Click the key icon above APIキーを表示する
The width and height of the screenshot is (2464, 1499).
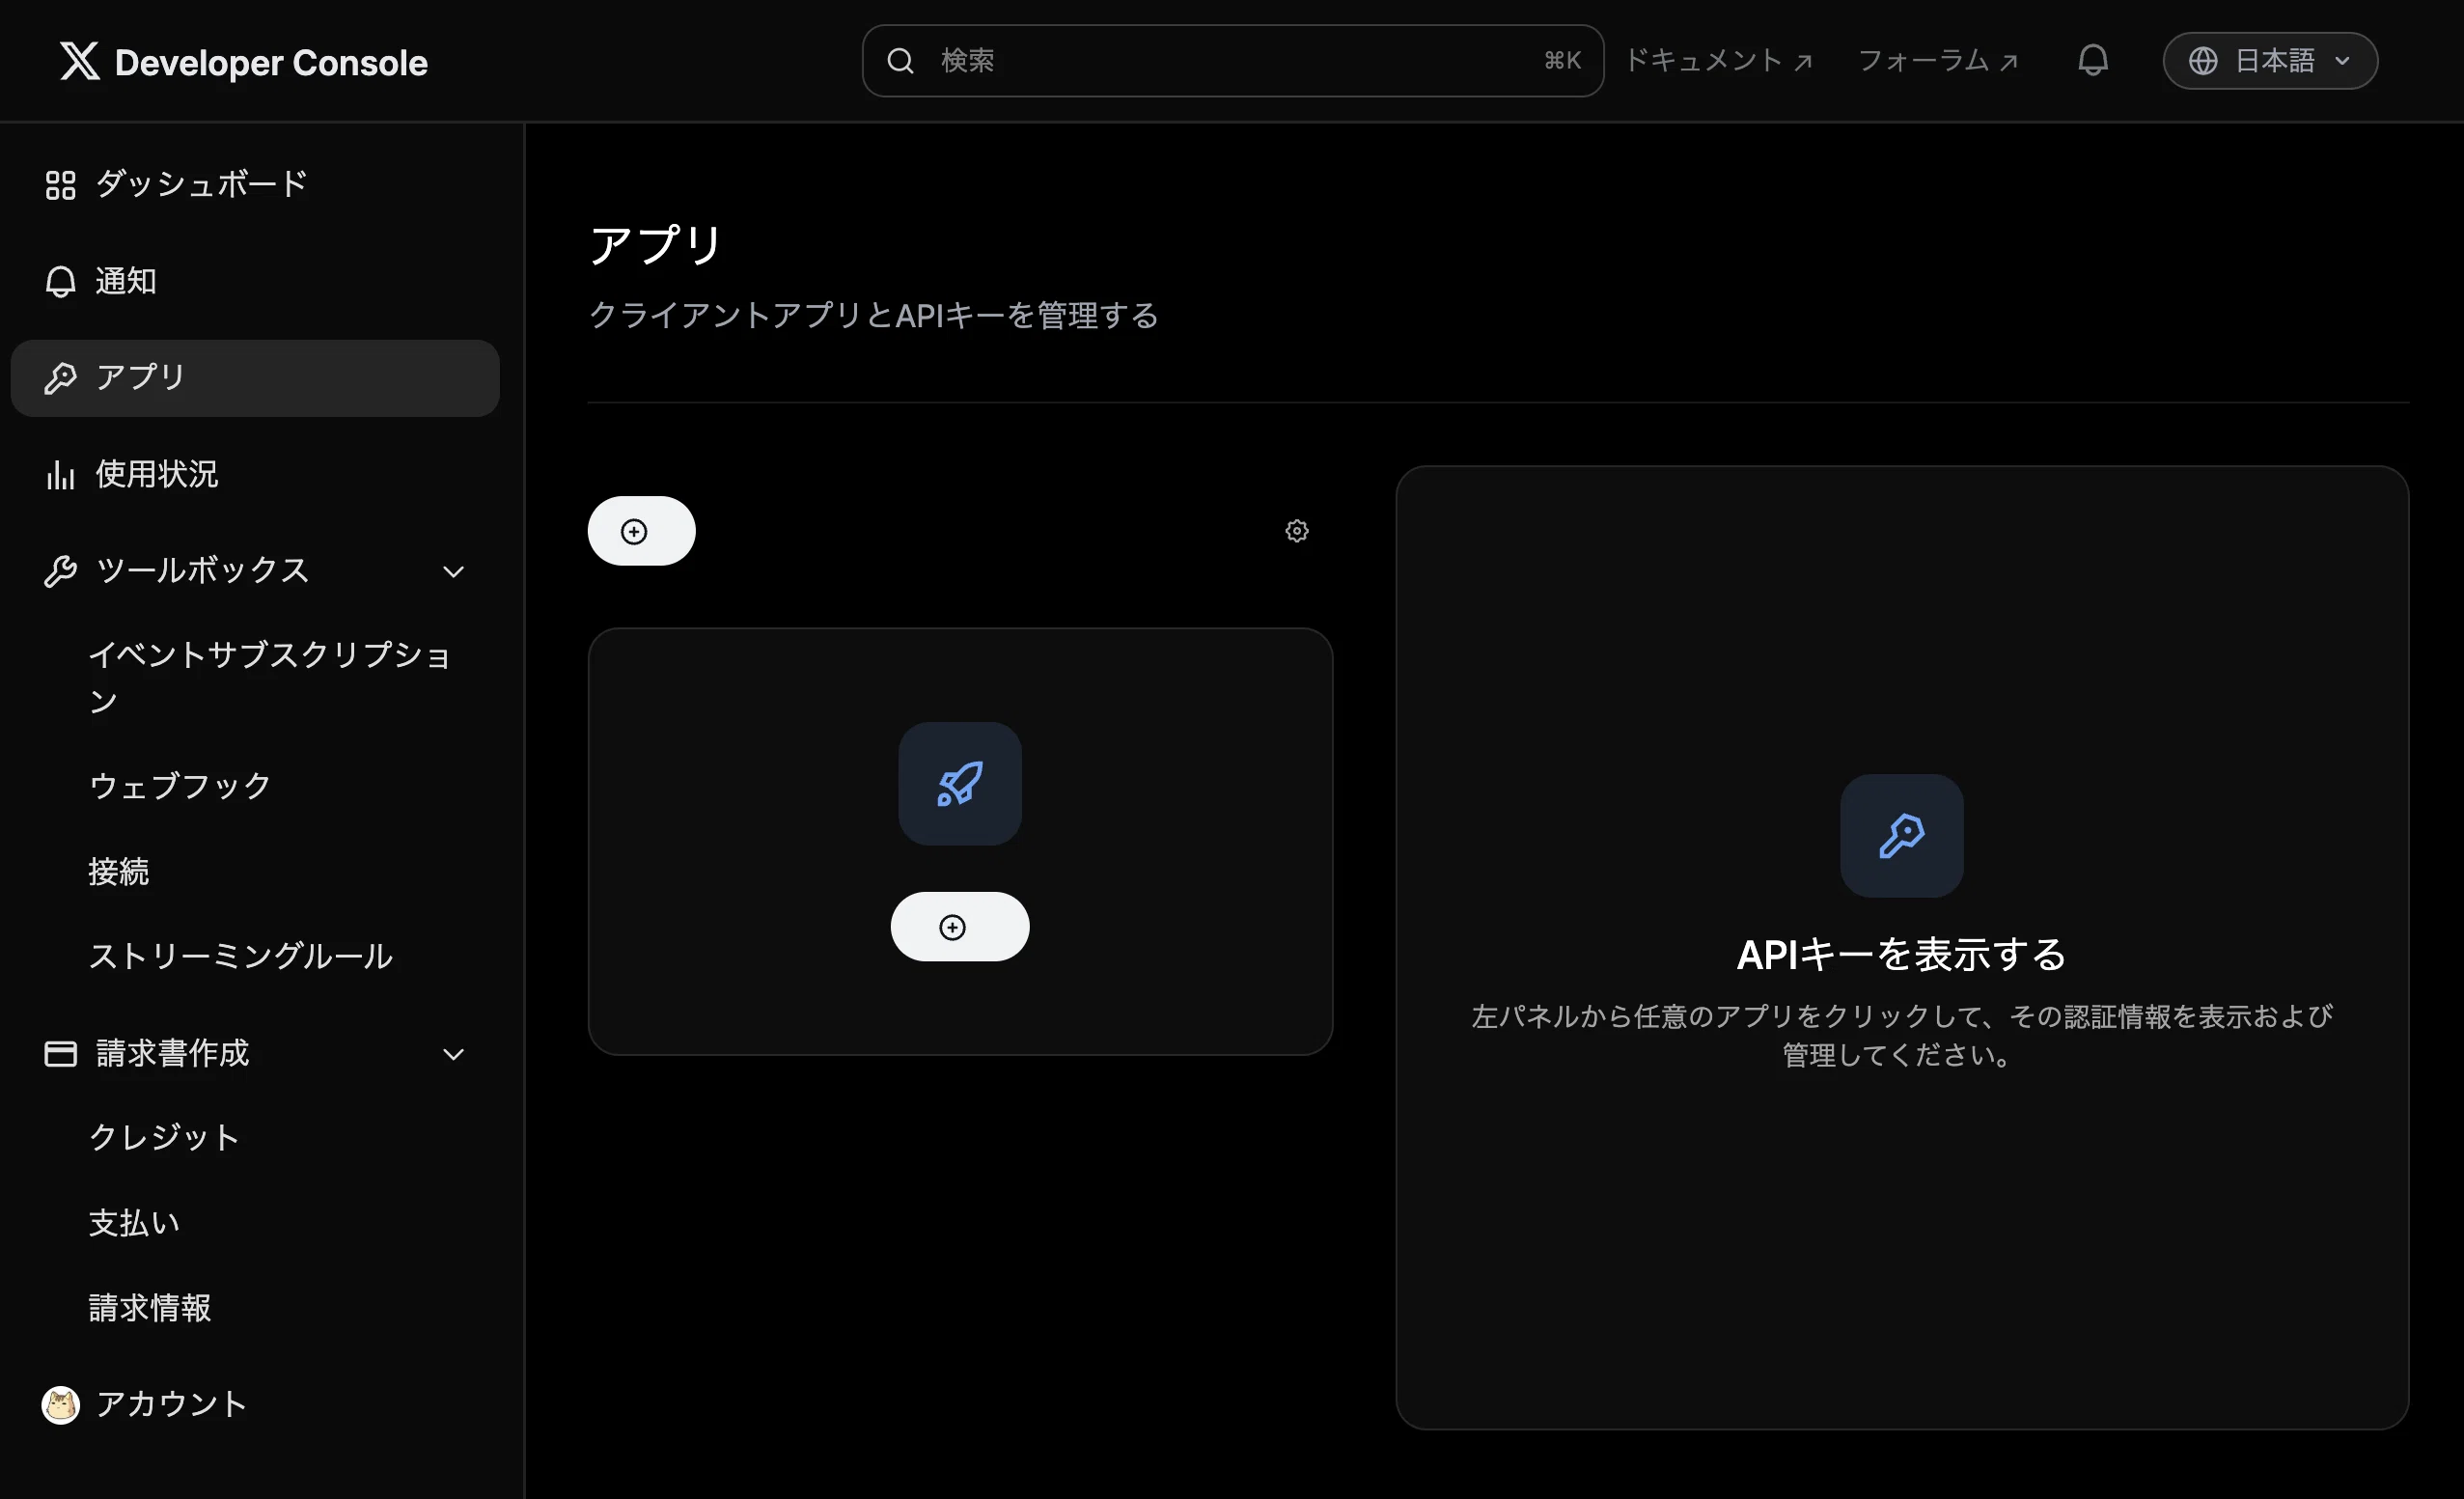pyautogui.click(x=1901, y=836)
